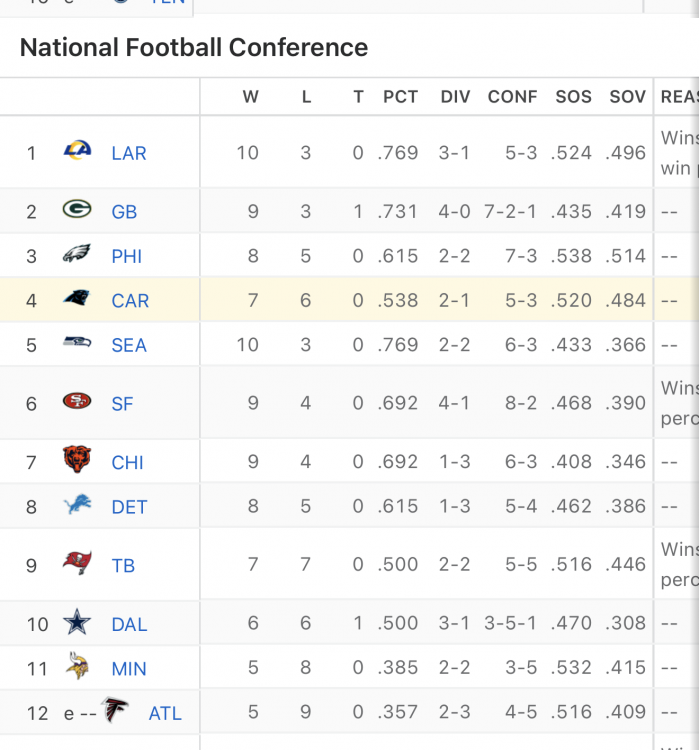The image size is (699, 750).
Task: Click the Seattle Seahawks logo
Action: coord(77,344)
